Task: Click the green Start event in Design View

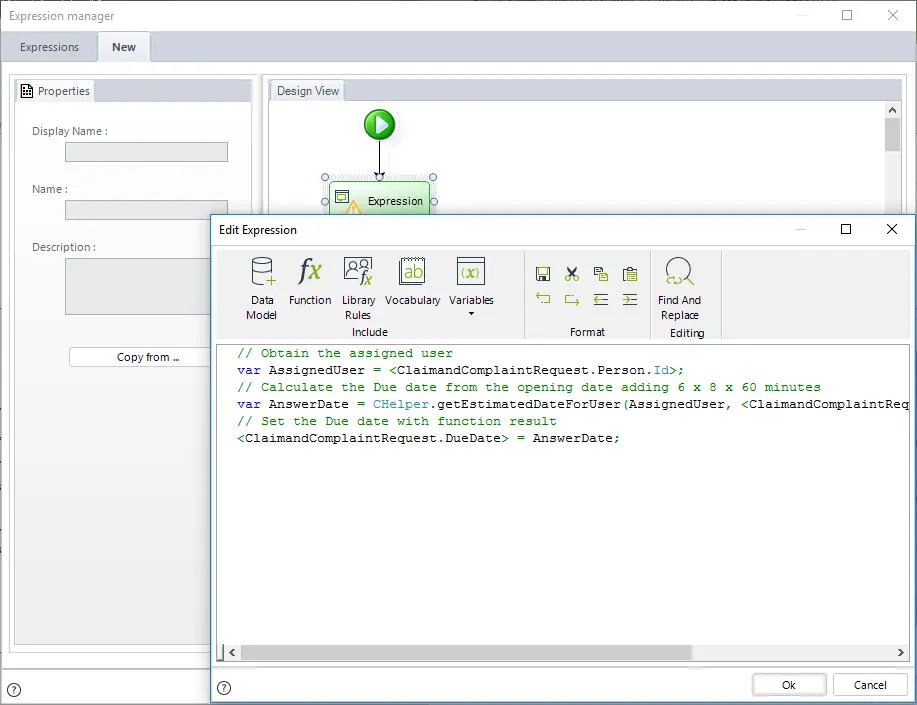Action: tap(380, 125)
